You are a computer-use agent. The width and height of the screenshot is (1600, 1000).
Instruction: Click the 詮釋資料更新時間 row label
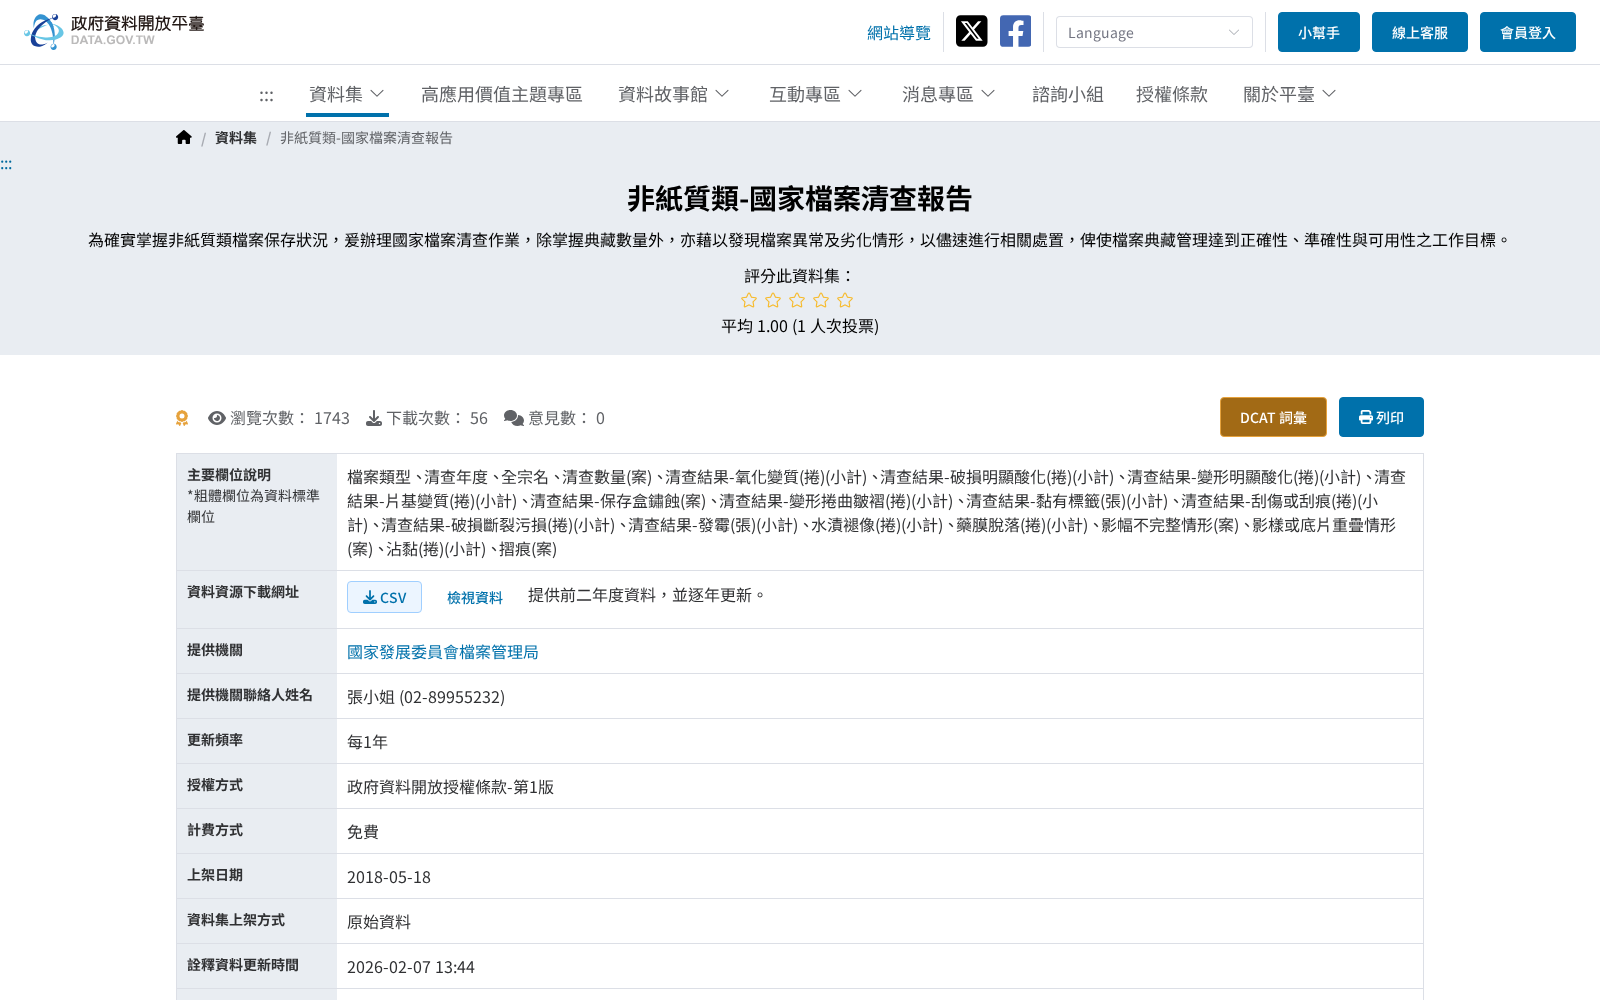(x=243, y=965)
